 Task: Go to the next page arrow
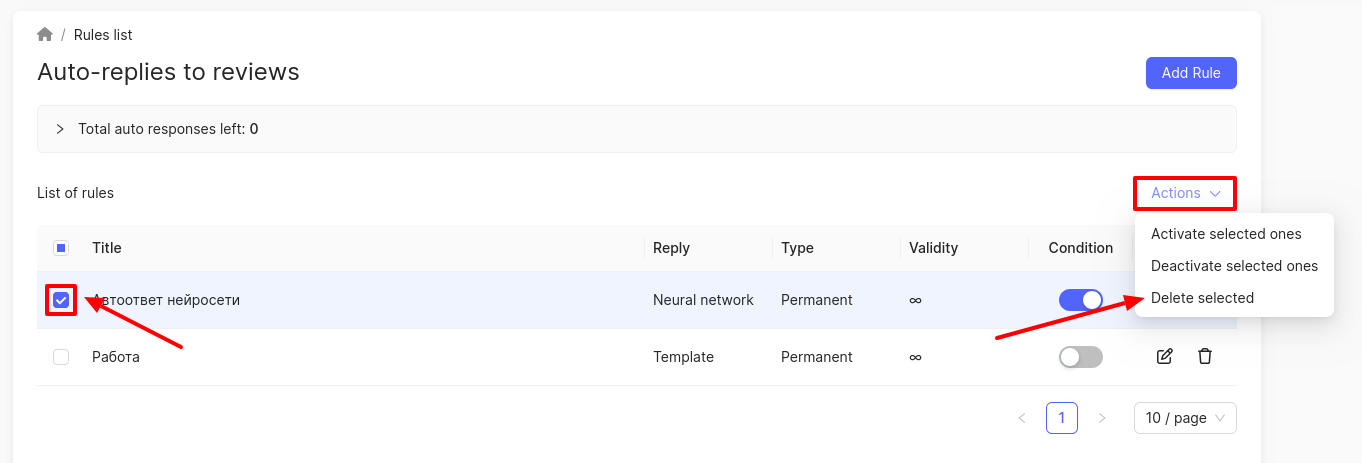point(1102,418)
